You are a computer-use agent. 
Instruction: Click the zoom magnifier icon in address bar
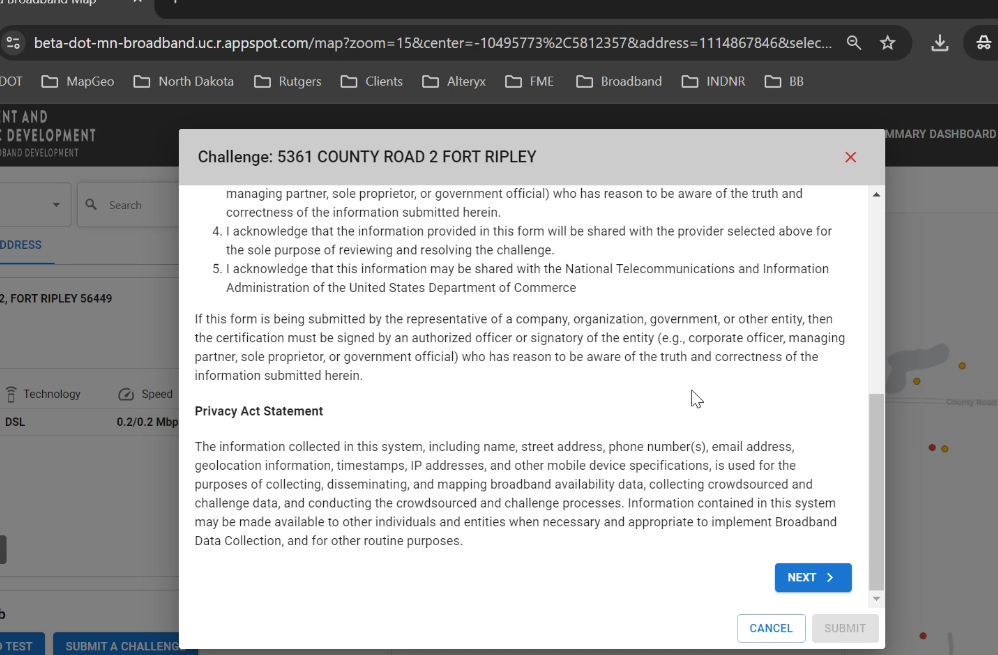pyautogui.click(x=854, y=43)
